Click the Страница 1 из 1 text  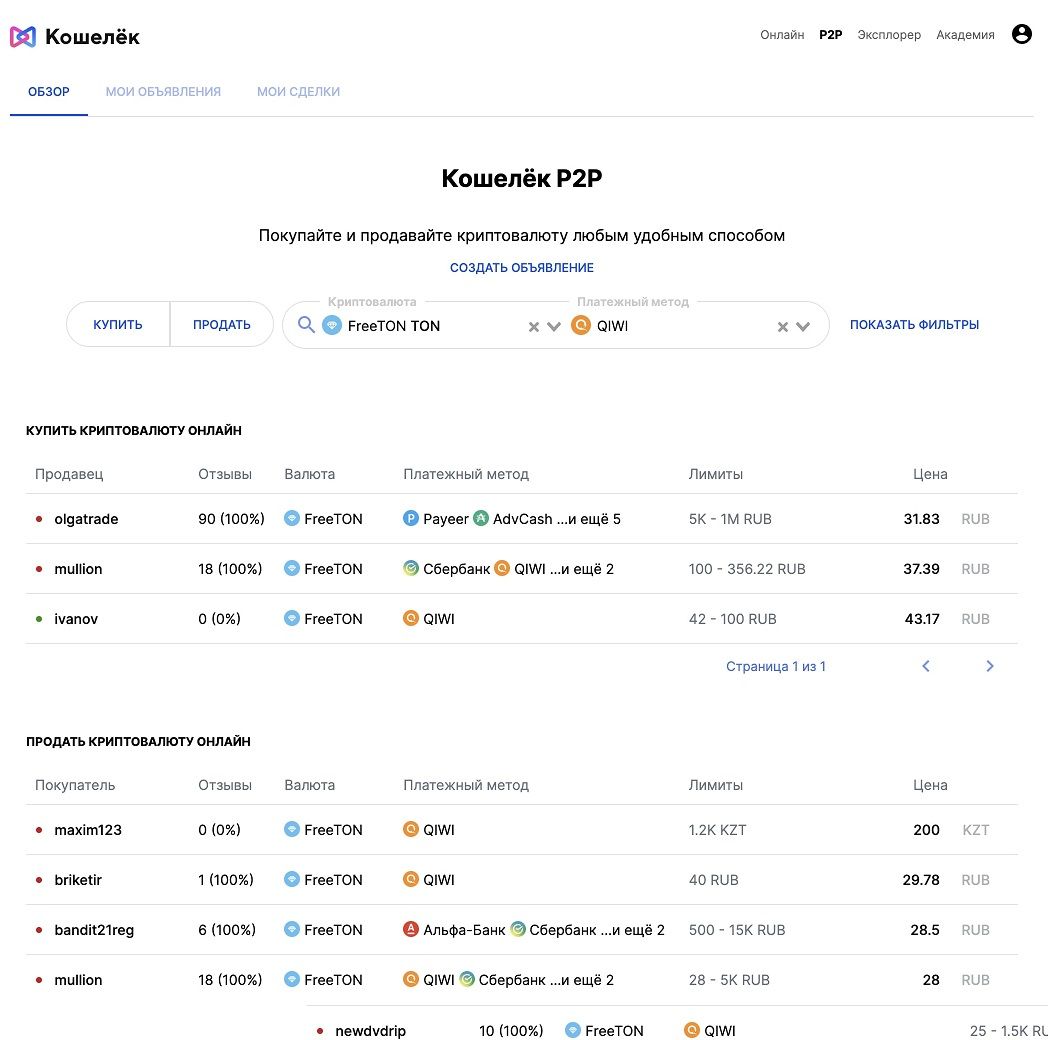point(776,666)
